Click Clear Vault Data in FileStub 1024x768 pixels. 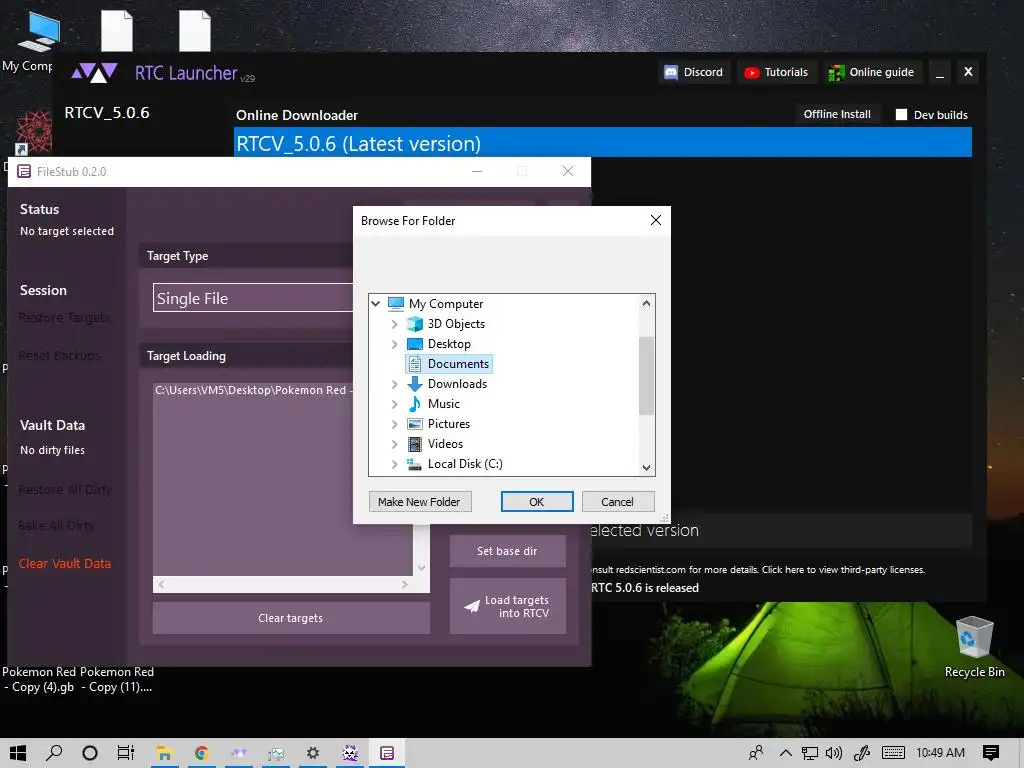pos(64,563)
